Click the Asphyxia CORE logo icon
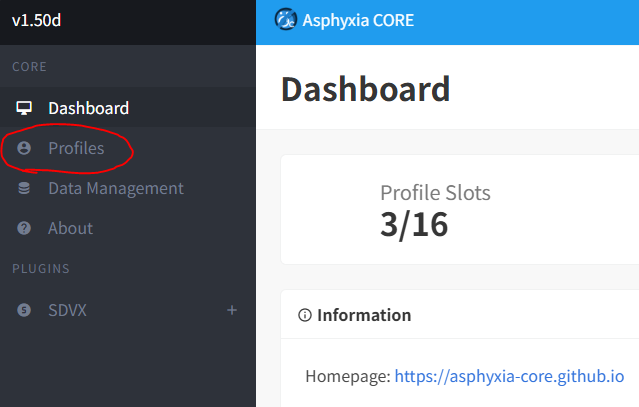 click(286, 19)
